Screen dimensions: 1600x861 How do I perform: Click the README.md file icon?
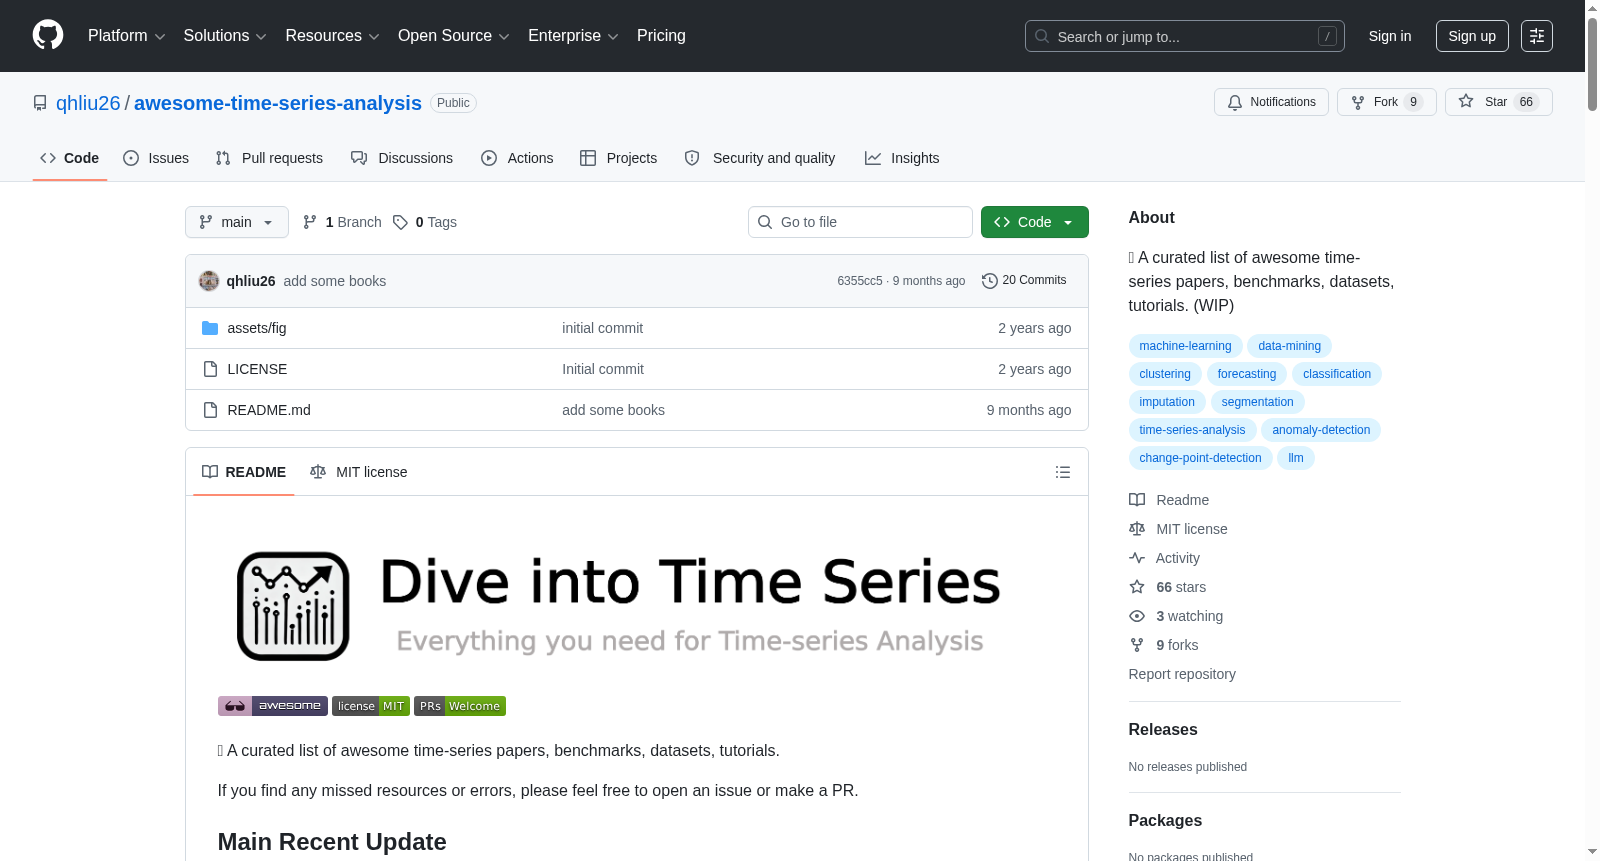[x=210, y=410]
